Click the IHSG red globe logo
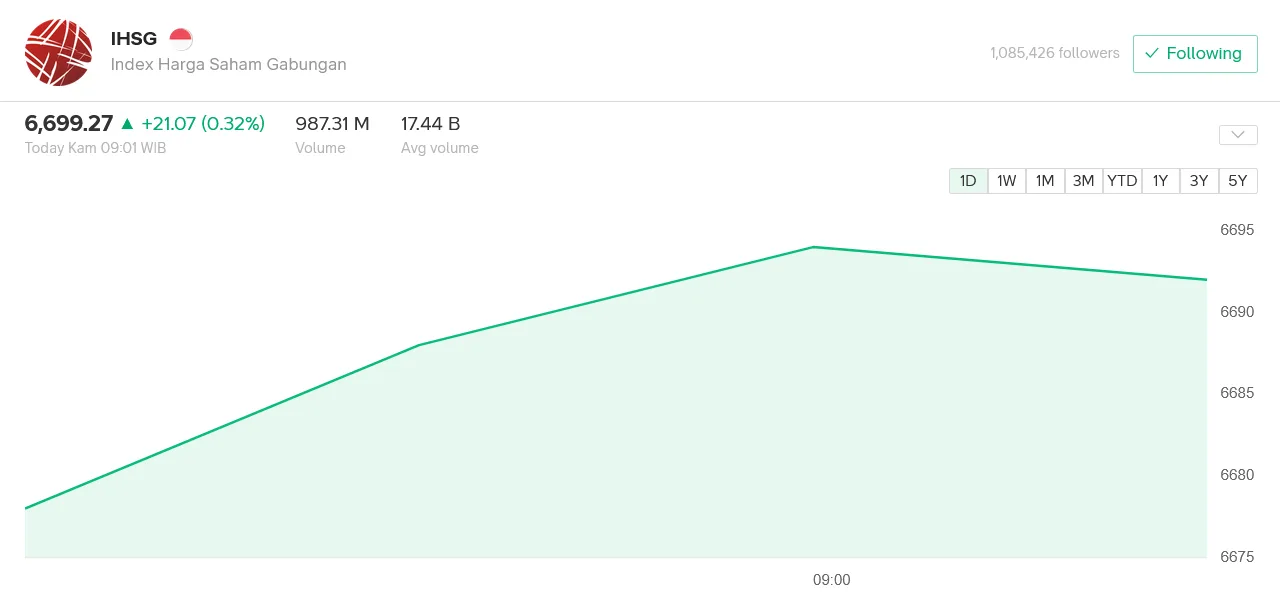Viewport: 1280px width, 616px height. tap(58, 52)
